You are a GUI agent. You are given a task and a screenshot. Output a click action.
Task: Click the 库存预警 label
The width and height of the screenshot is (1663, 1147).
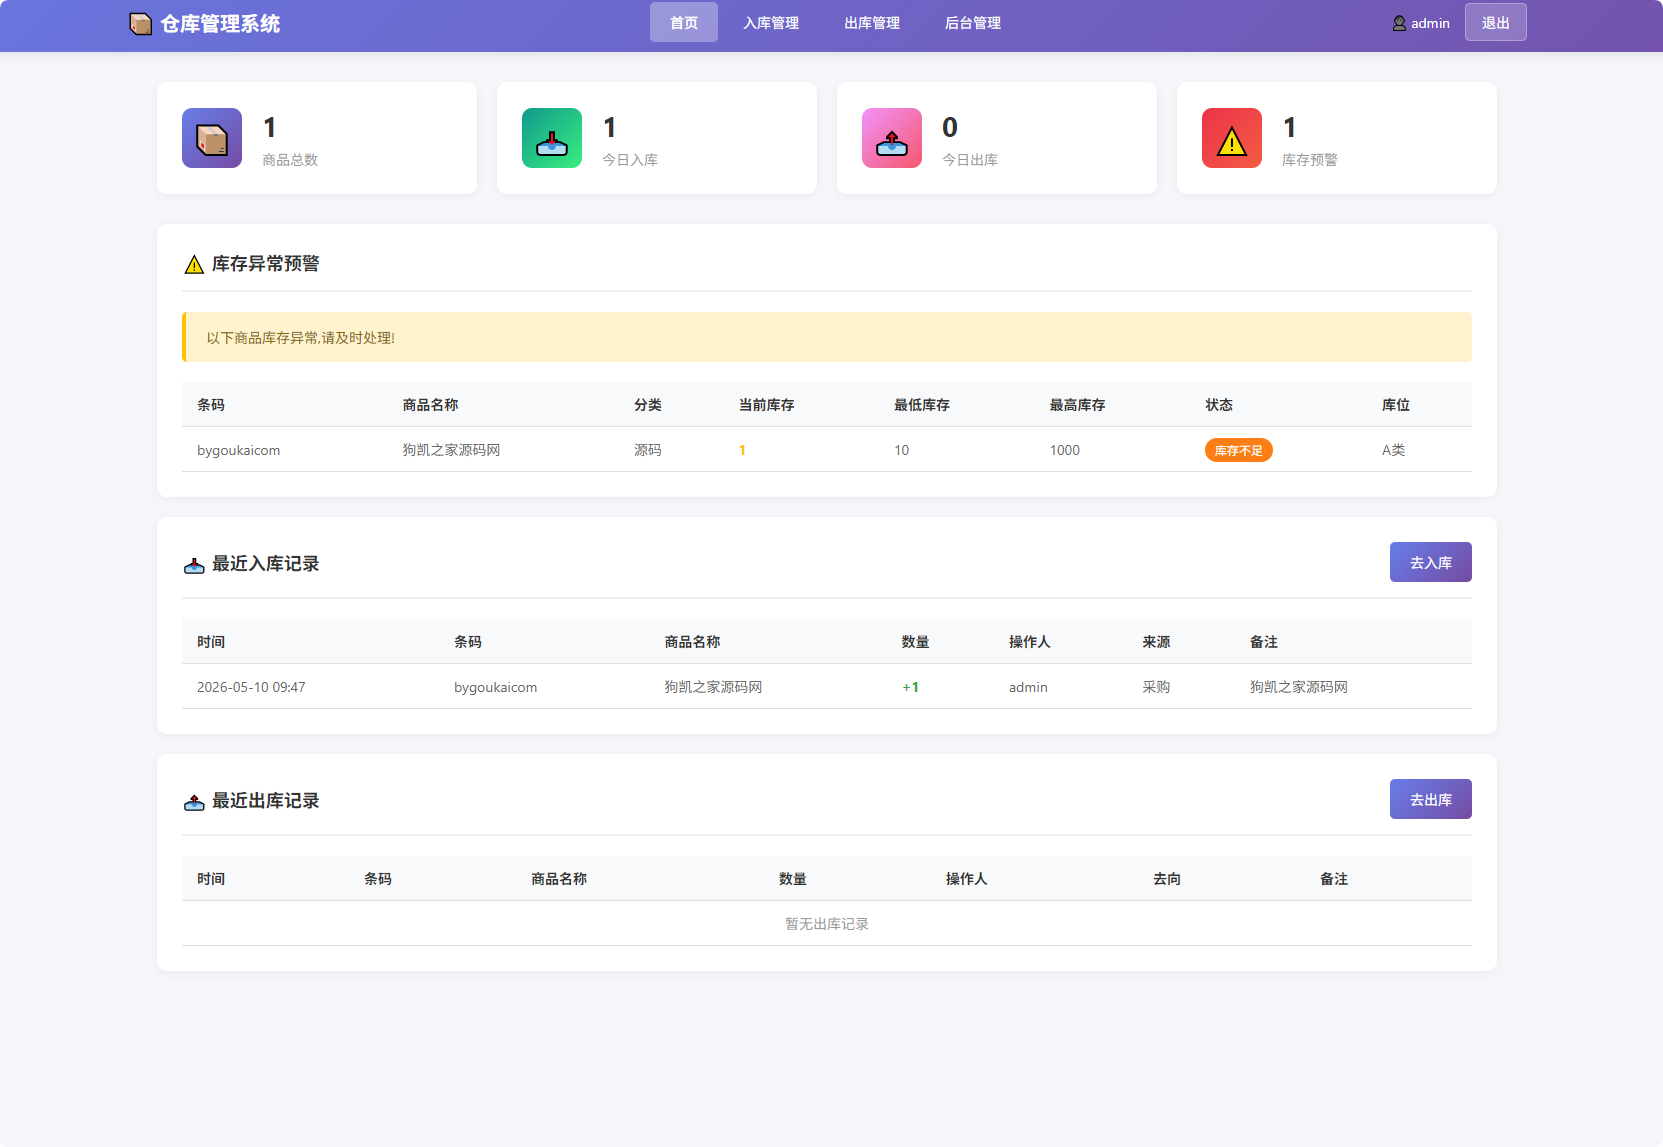pos(1310,160)
